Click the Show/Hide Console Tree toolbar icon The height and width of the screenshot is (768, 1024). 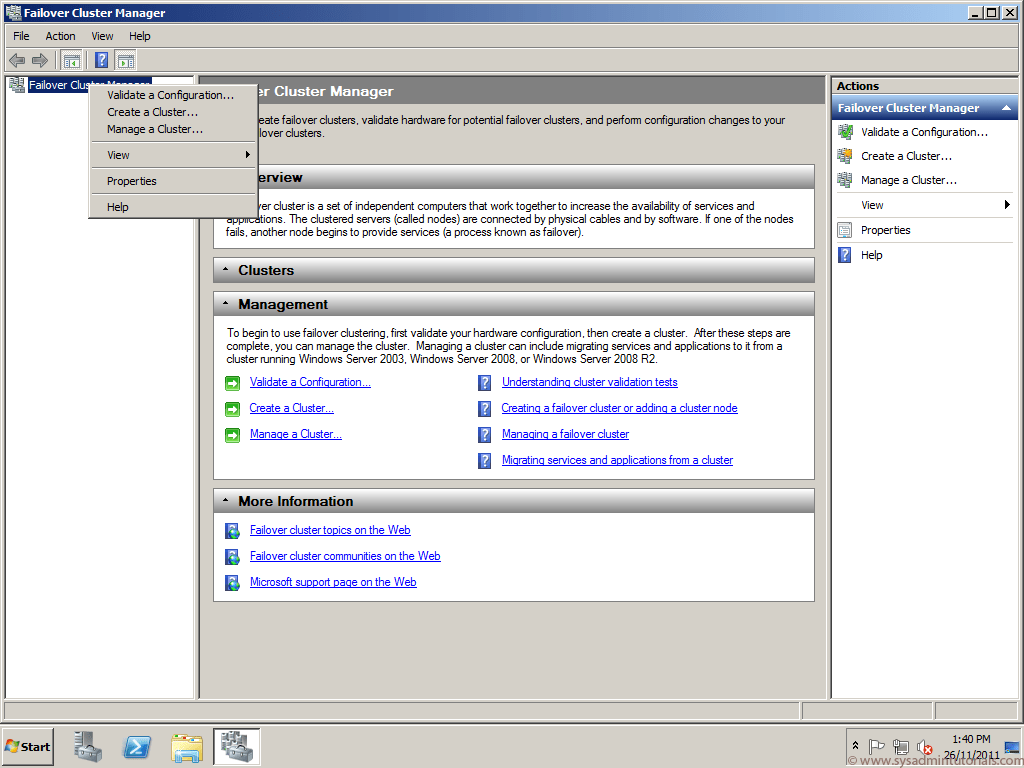pyautogui.click(x=71, y=60)
